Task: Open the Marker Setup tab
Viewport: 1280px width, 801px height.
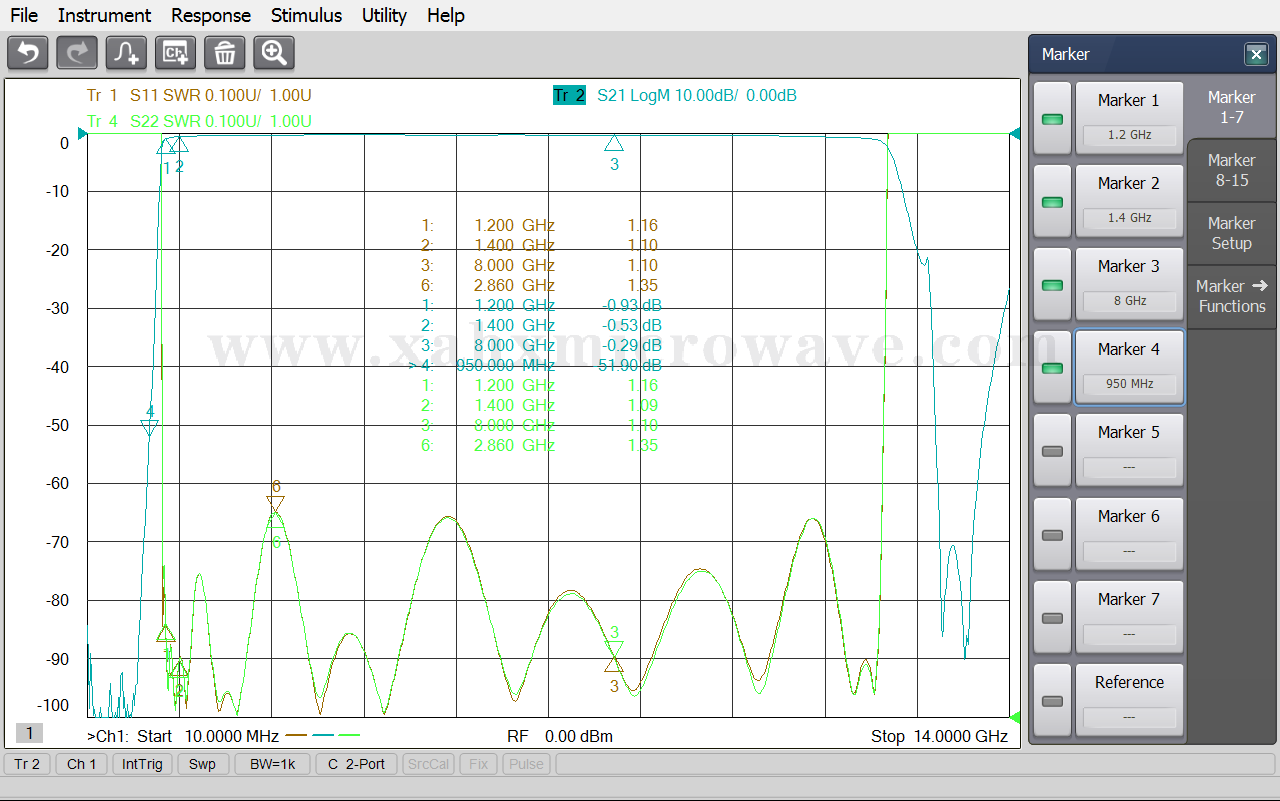Action: (1231, 233)
